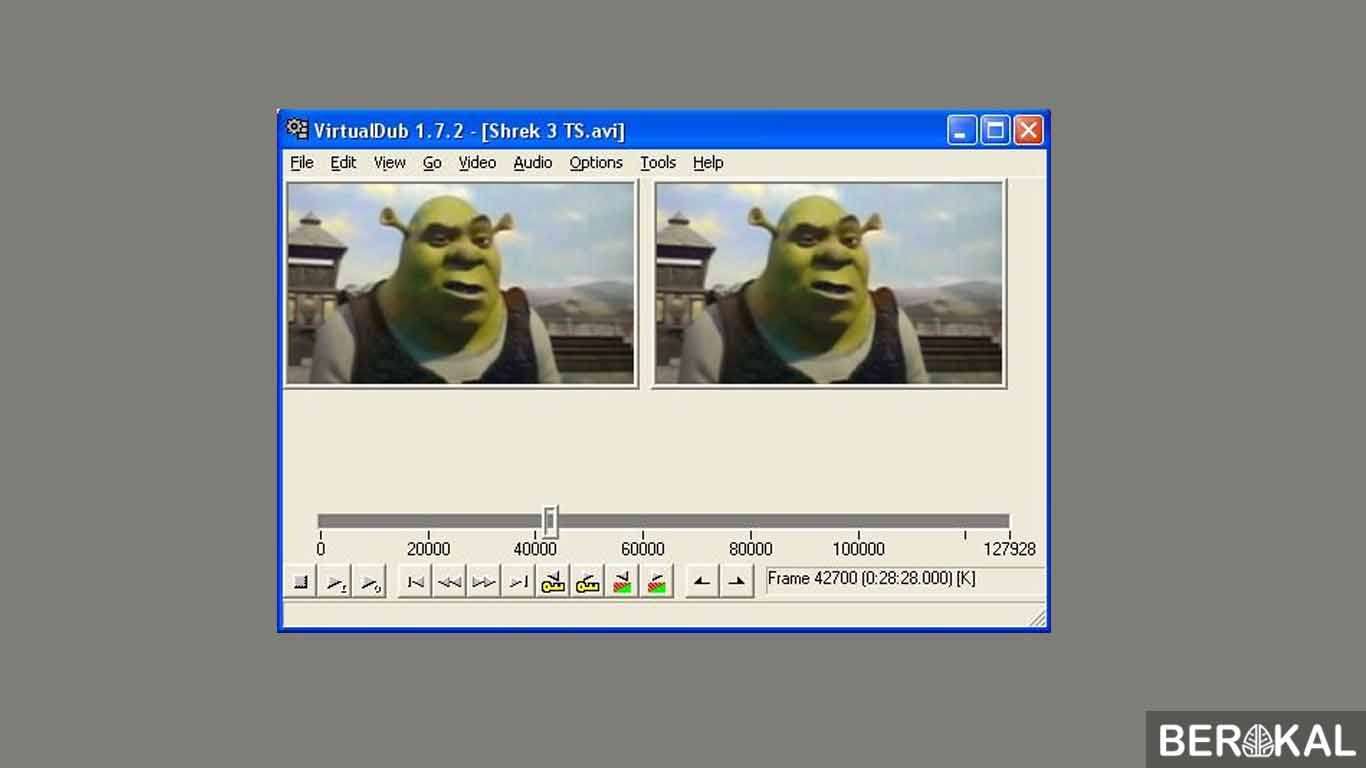The height and width of the screenshot is (768, 1366).
Task: Open the View menu
Action: click(390, 163)
